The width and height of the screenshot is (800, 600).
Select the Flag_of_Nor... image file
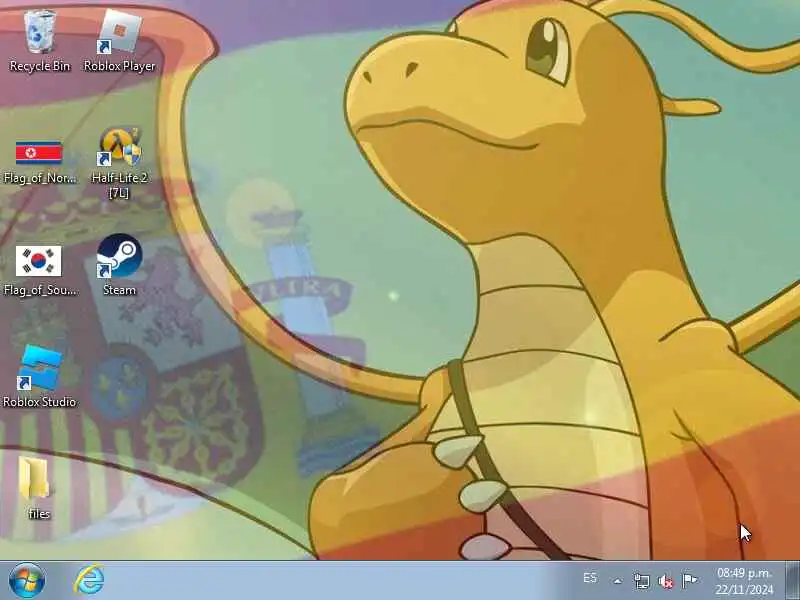(39, 161)
